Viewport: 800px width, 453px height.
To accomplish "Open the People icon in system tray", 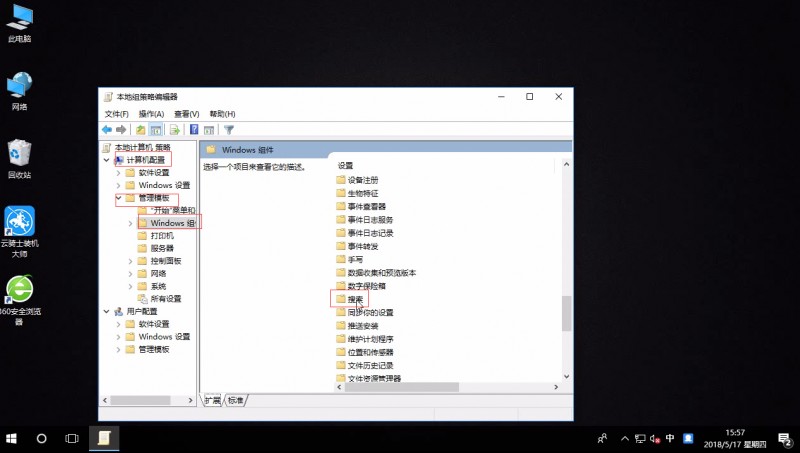I will [x=603, y=438].
